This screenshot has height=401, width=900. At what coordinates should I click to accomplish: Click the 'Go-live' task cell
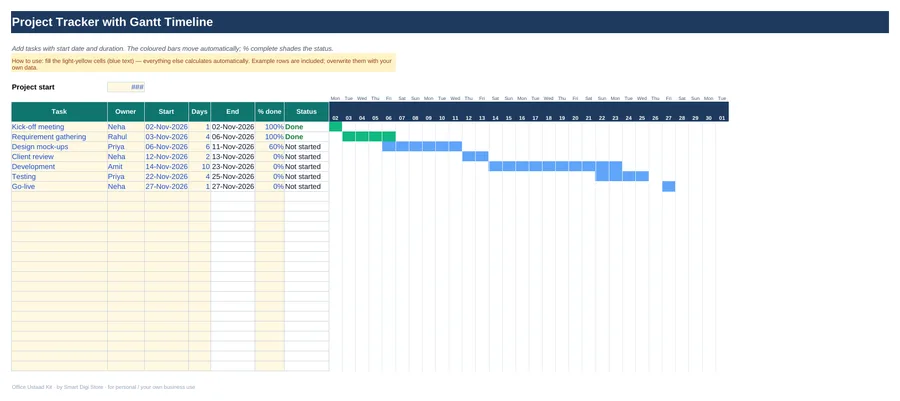point(59,186)
